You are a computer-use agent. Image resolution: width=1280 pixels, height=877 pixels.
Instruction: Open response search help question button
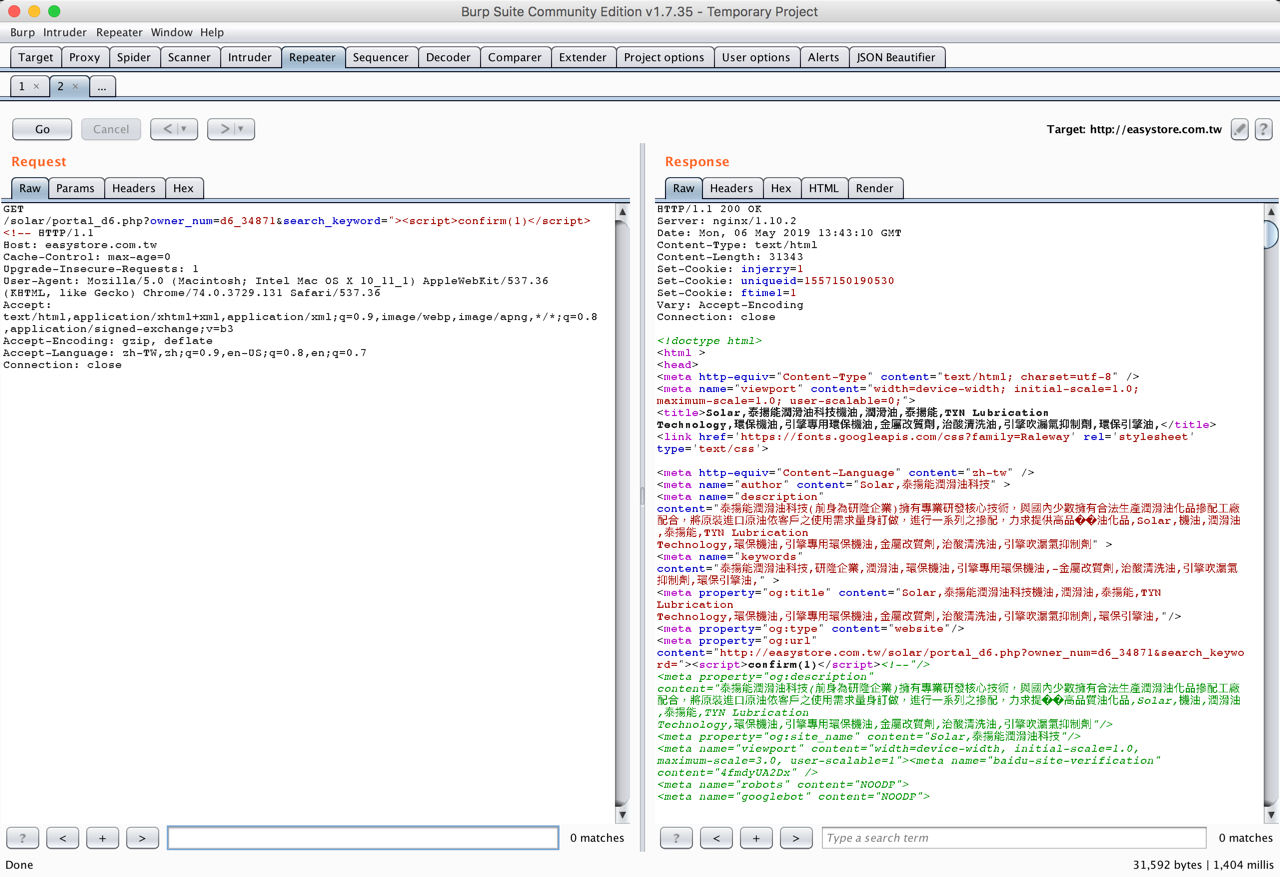[x=676, y=838]
